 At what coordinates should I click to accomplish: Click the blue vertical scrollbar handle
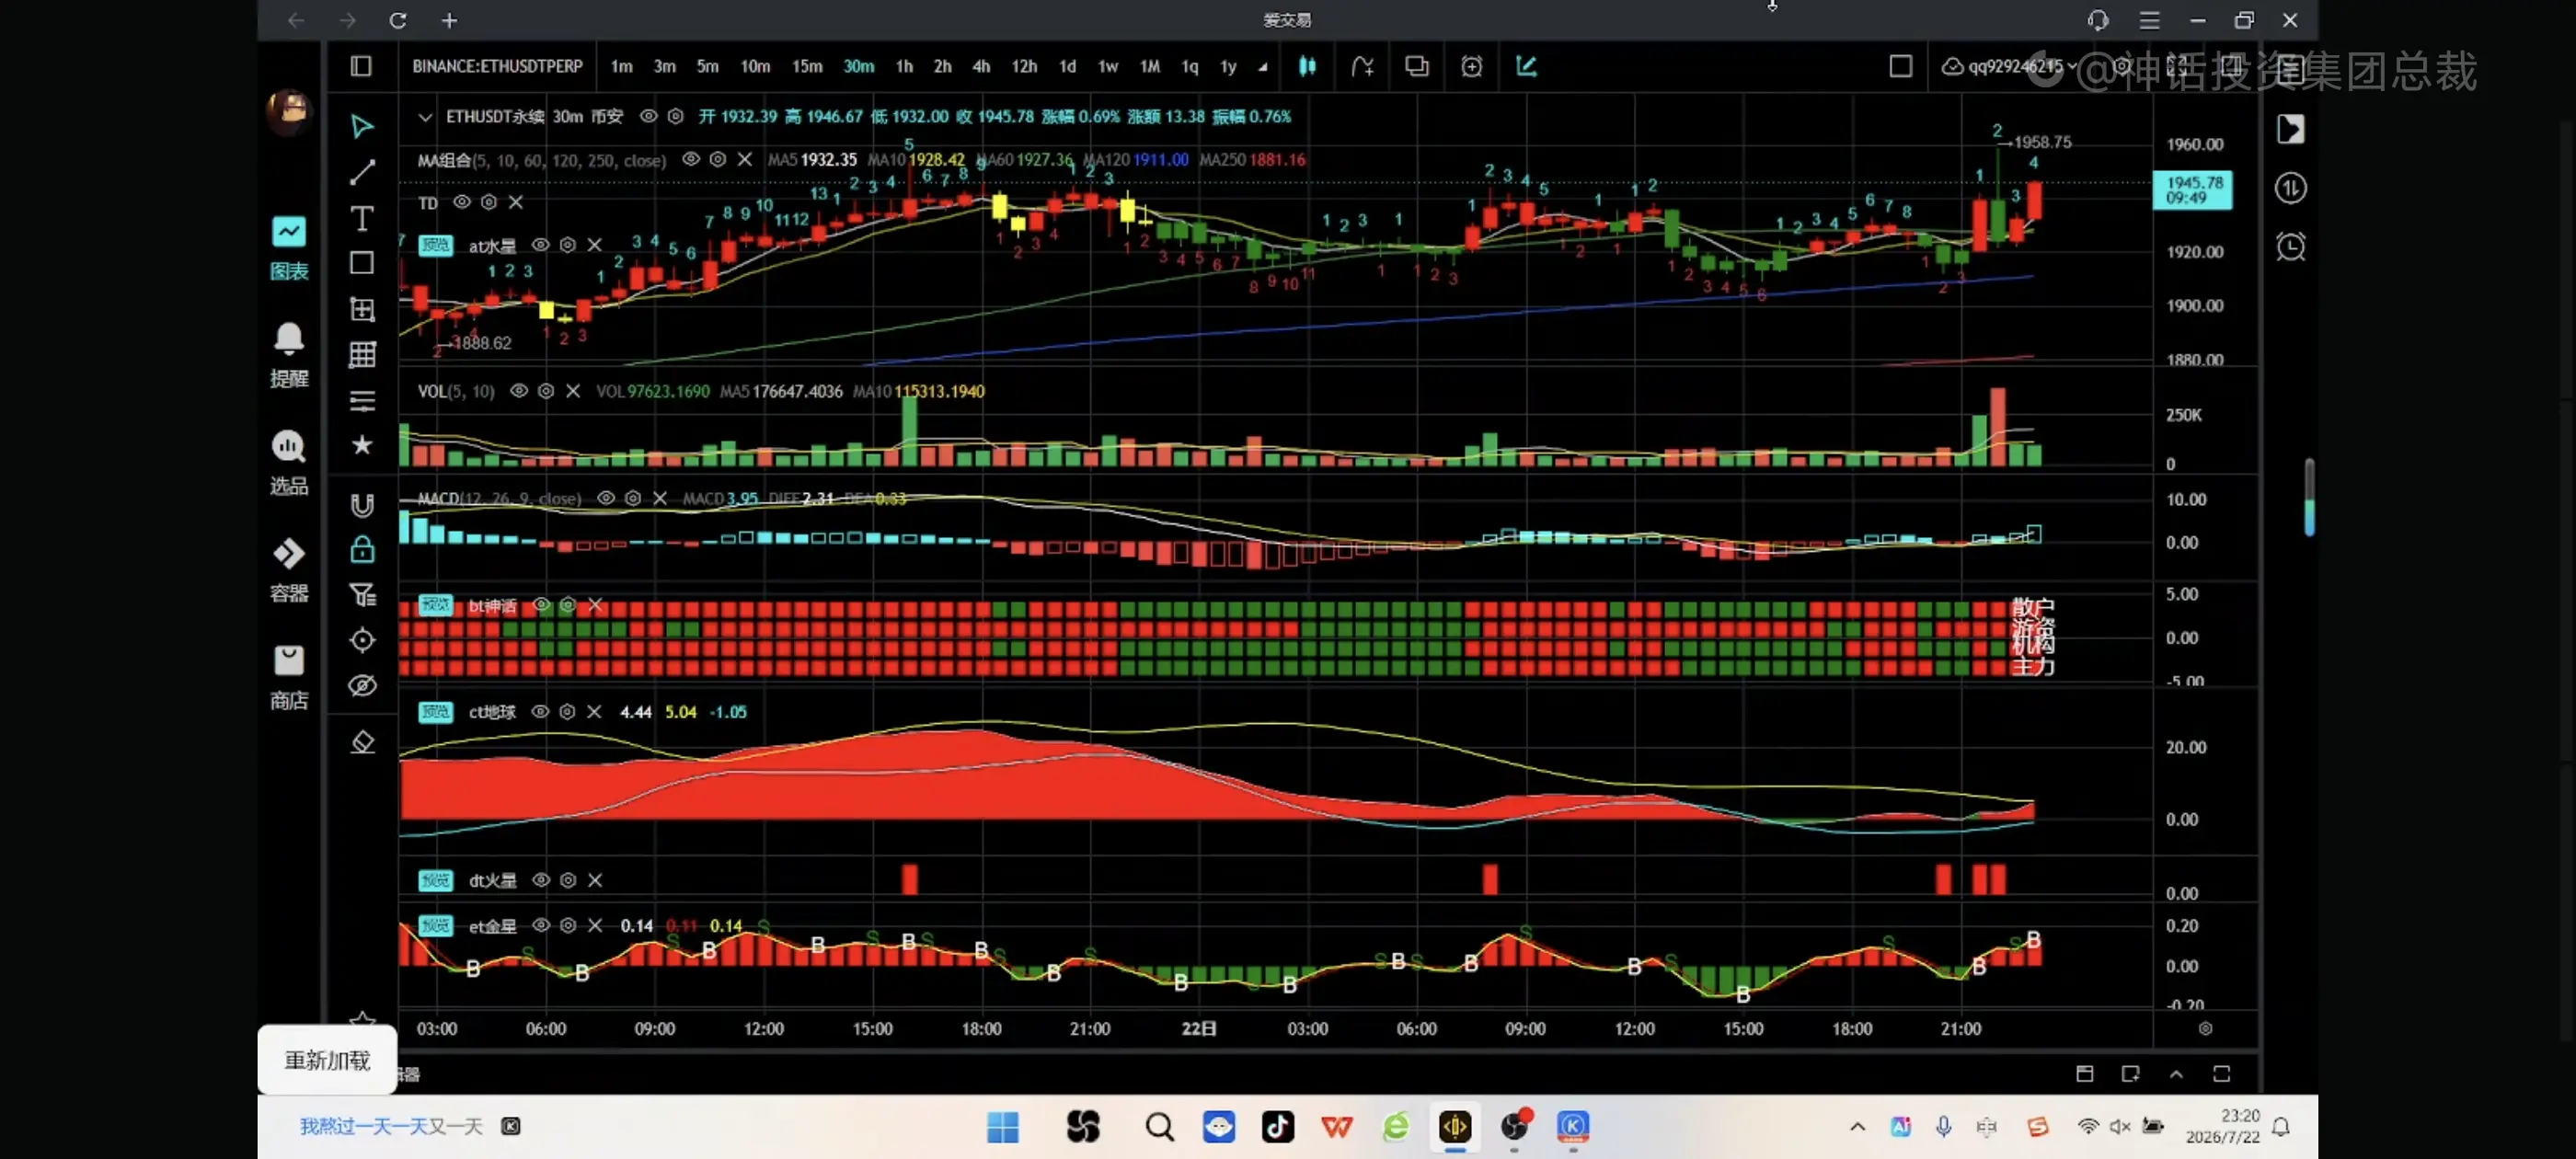click(x=2309, y=497)
